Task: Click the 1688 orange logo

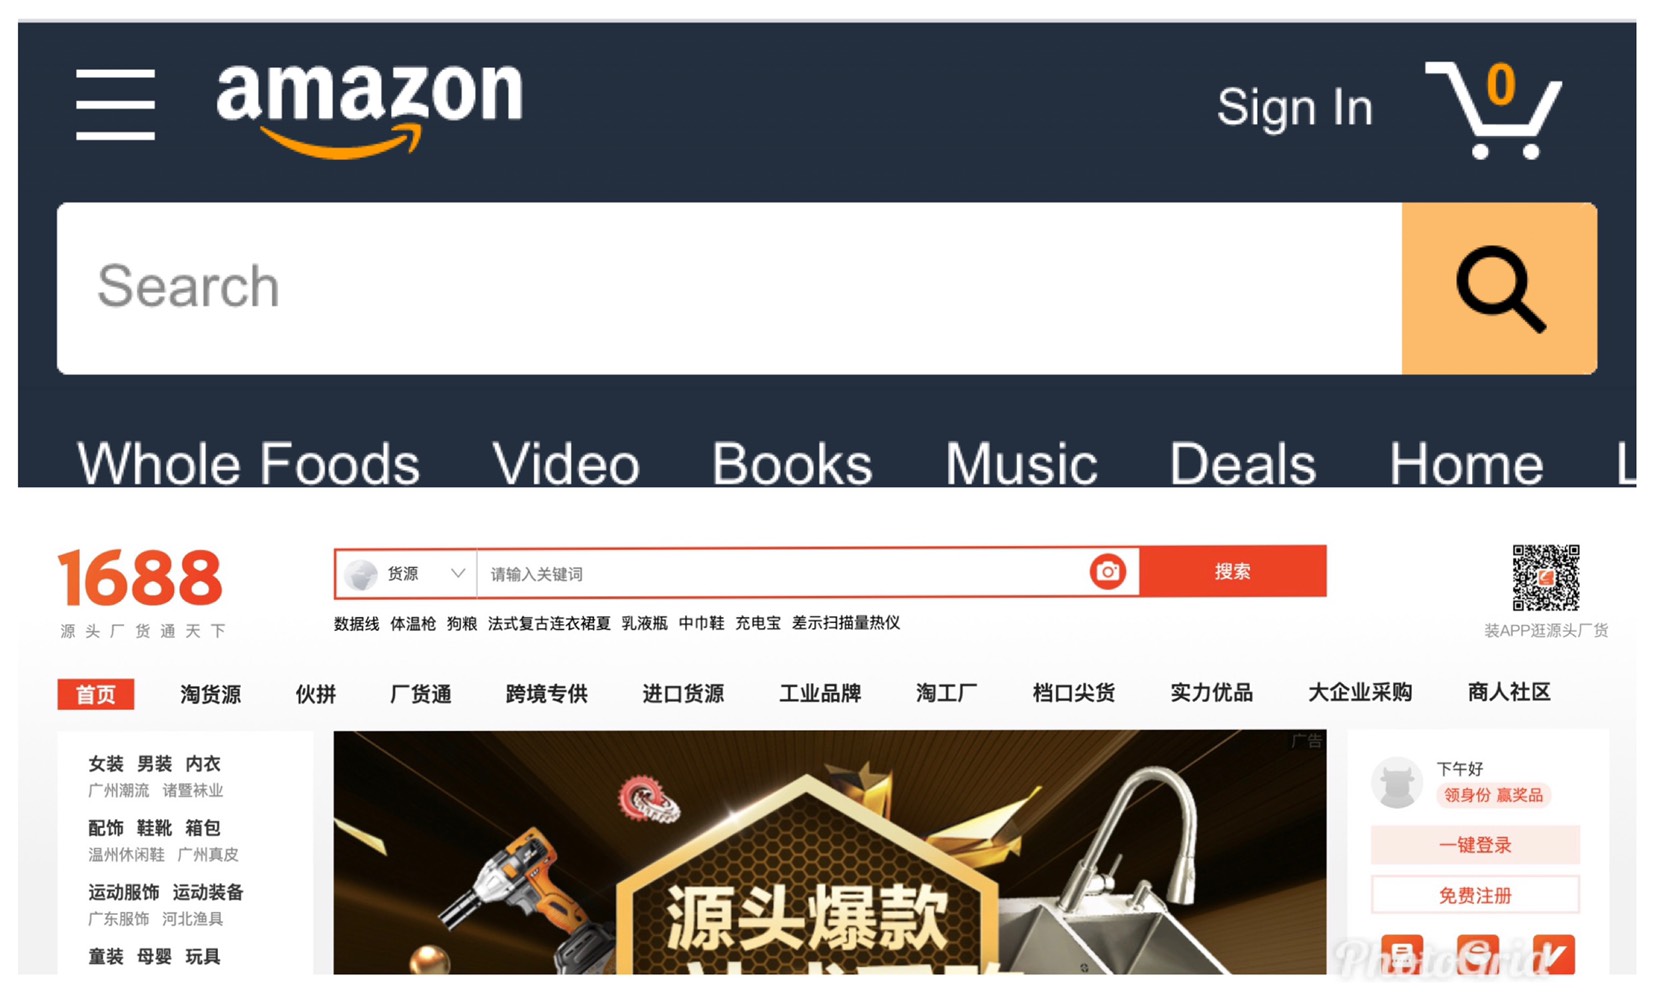Action: pos(140,578)
